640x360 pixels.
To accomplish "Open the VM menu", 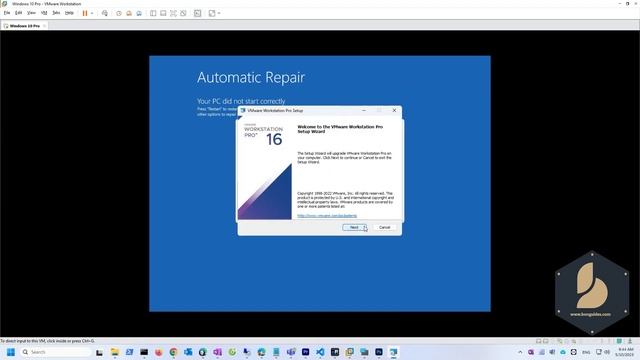I will (x=44, y=13).
